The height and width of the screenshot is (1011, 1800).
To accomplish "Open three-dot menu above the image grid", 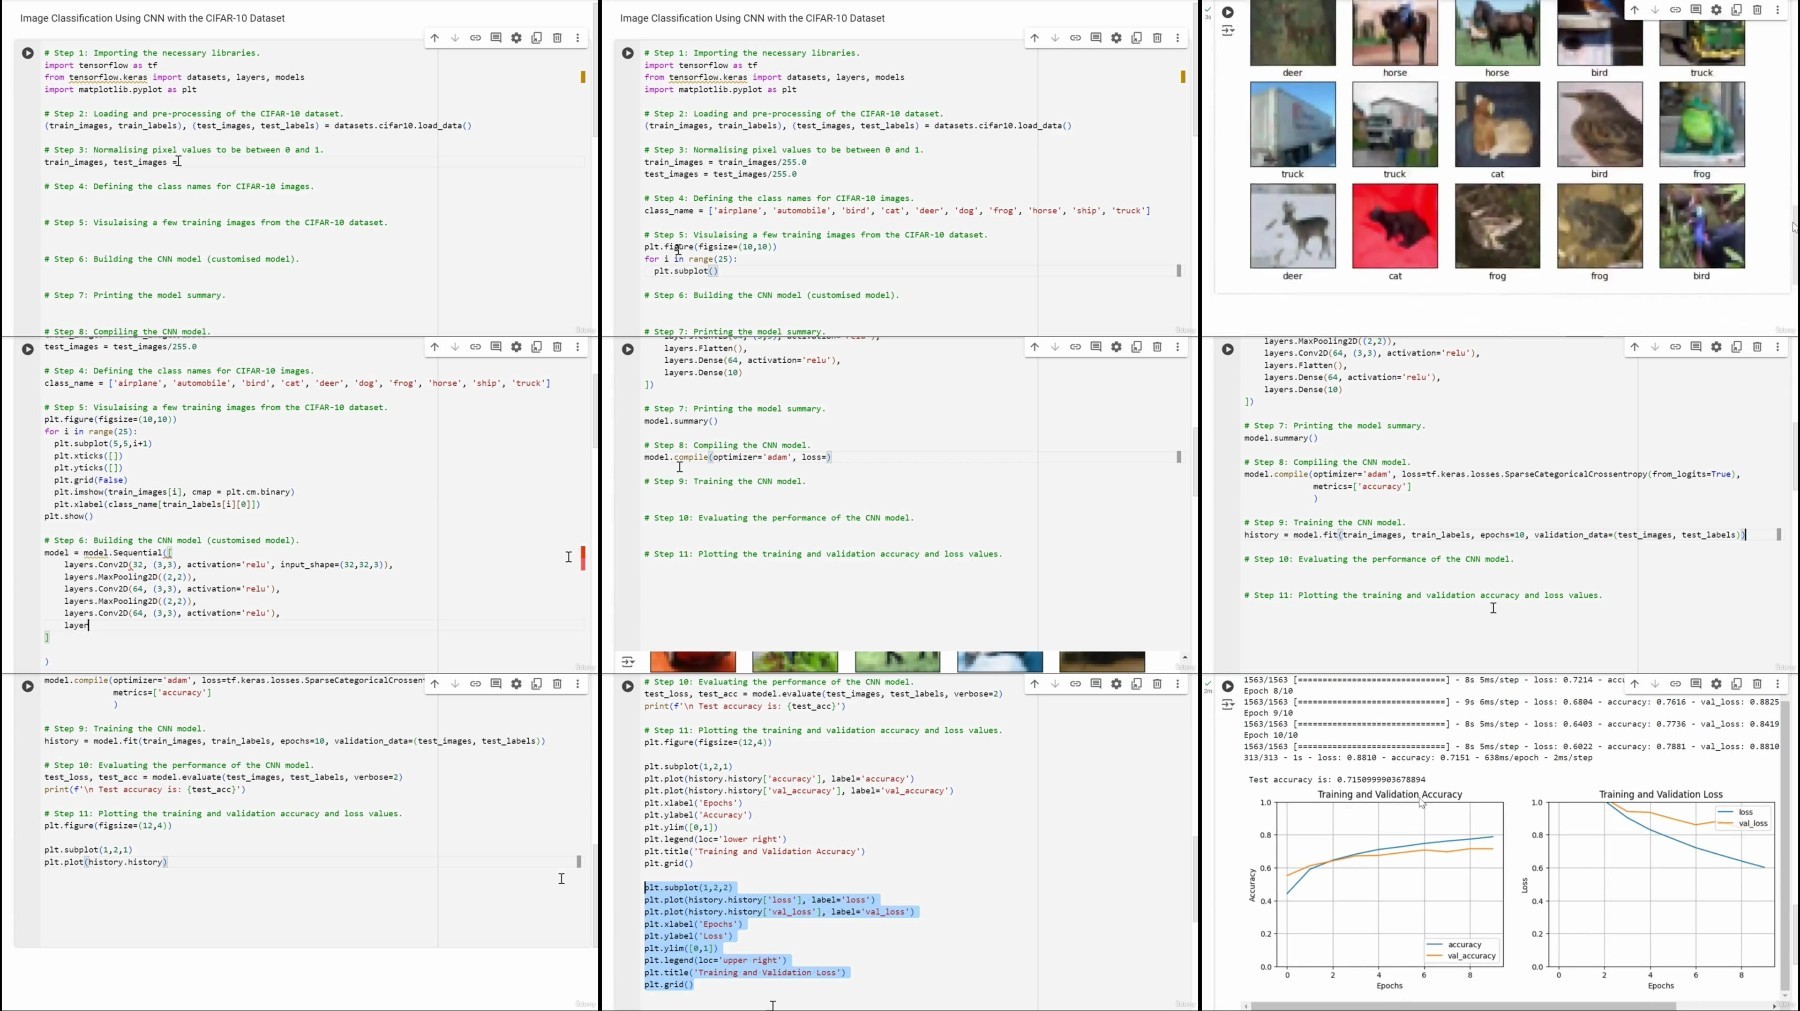I will 1777,10.
